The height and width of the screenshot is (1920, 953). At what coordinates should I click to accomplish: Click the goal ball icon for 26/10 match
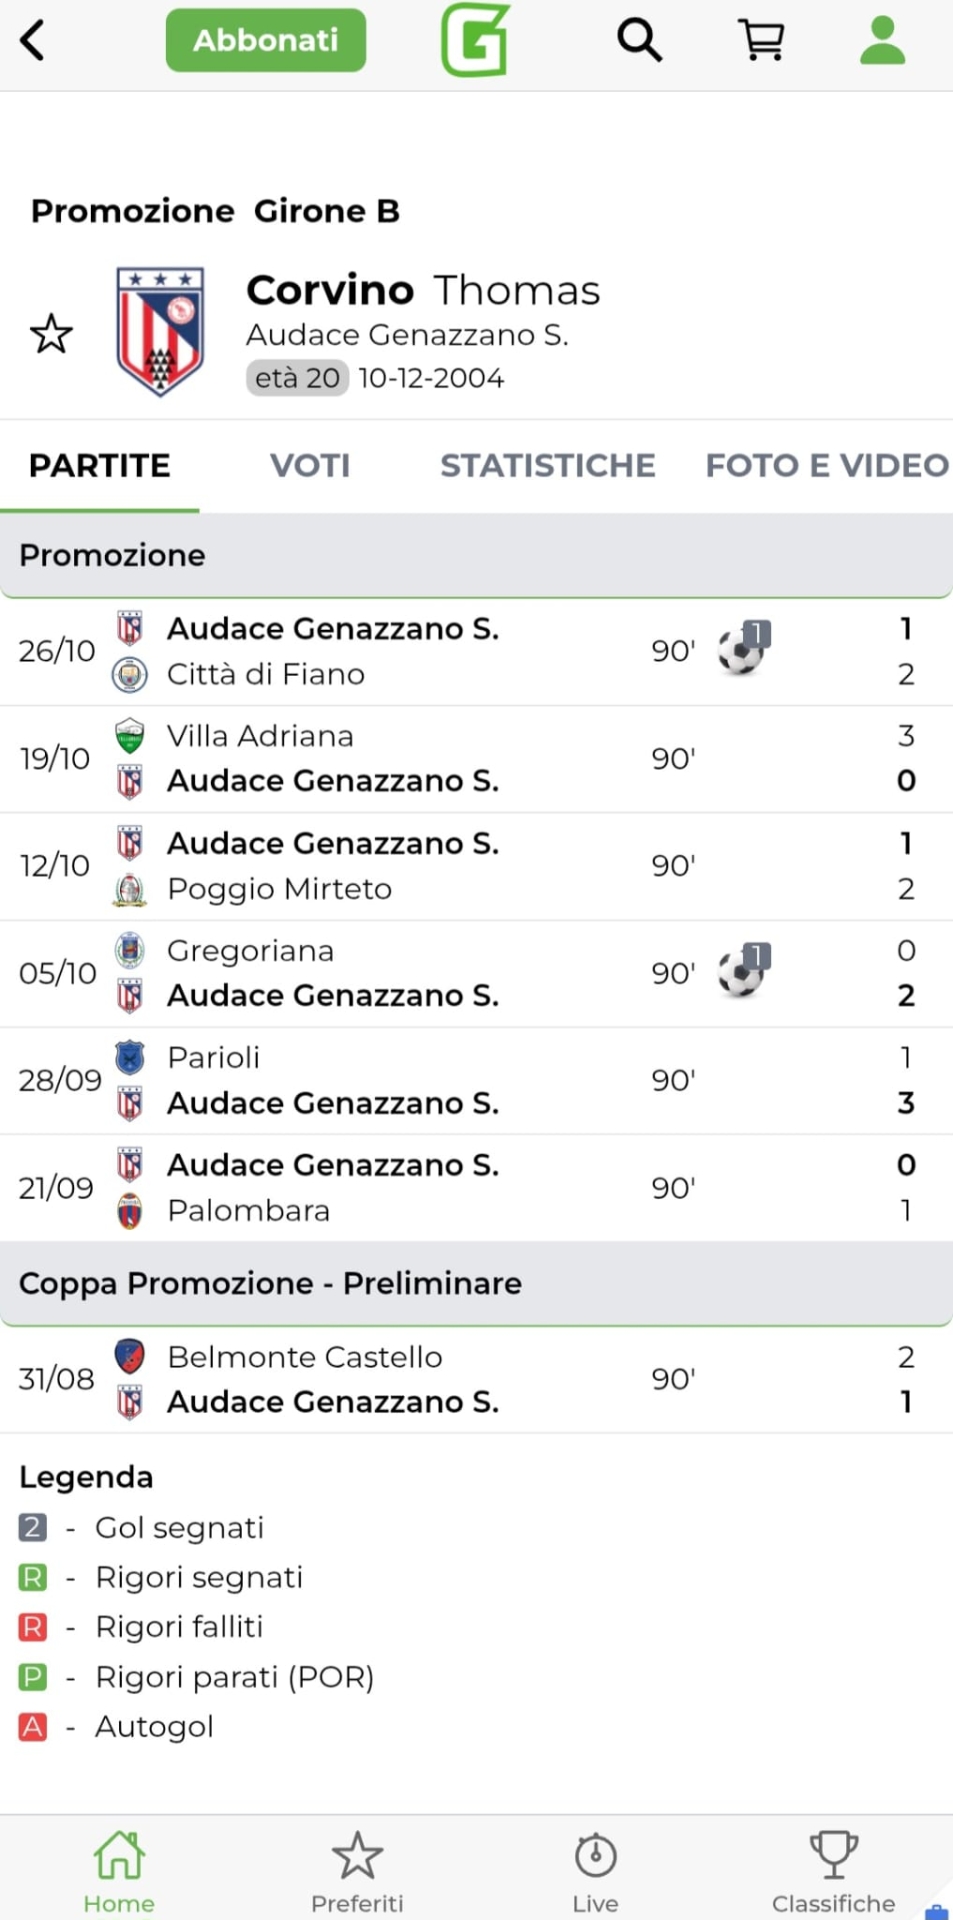(x=743, y=650)
